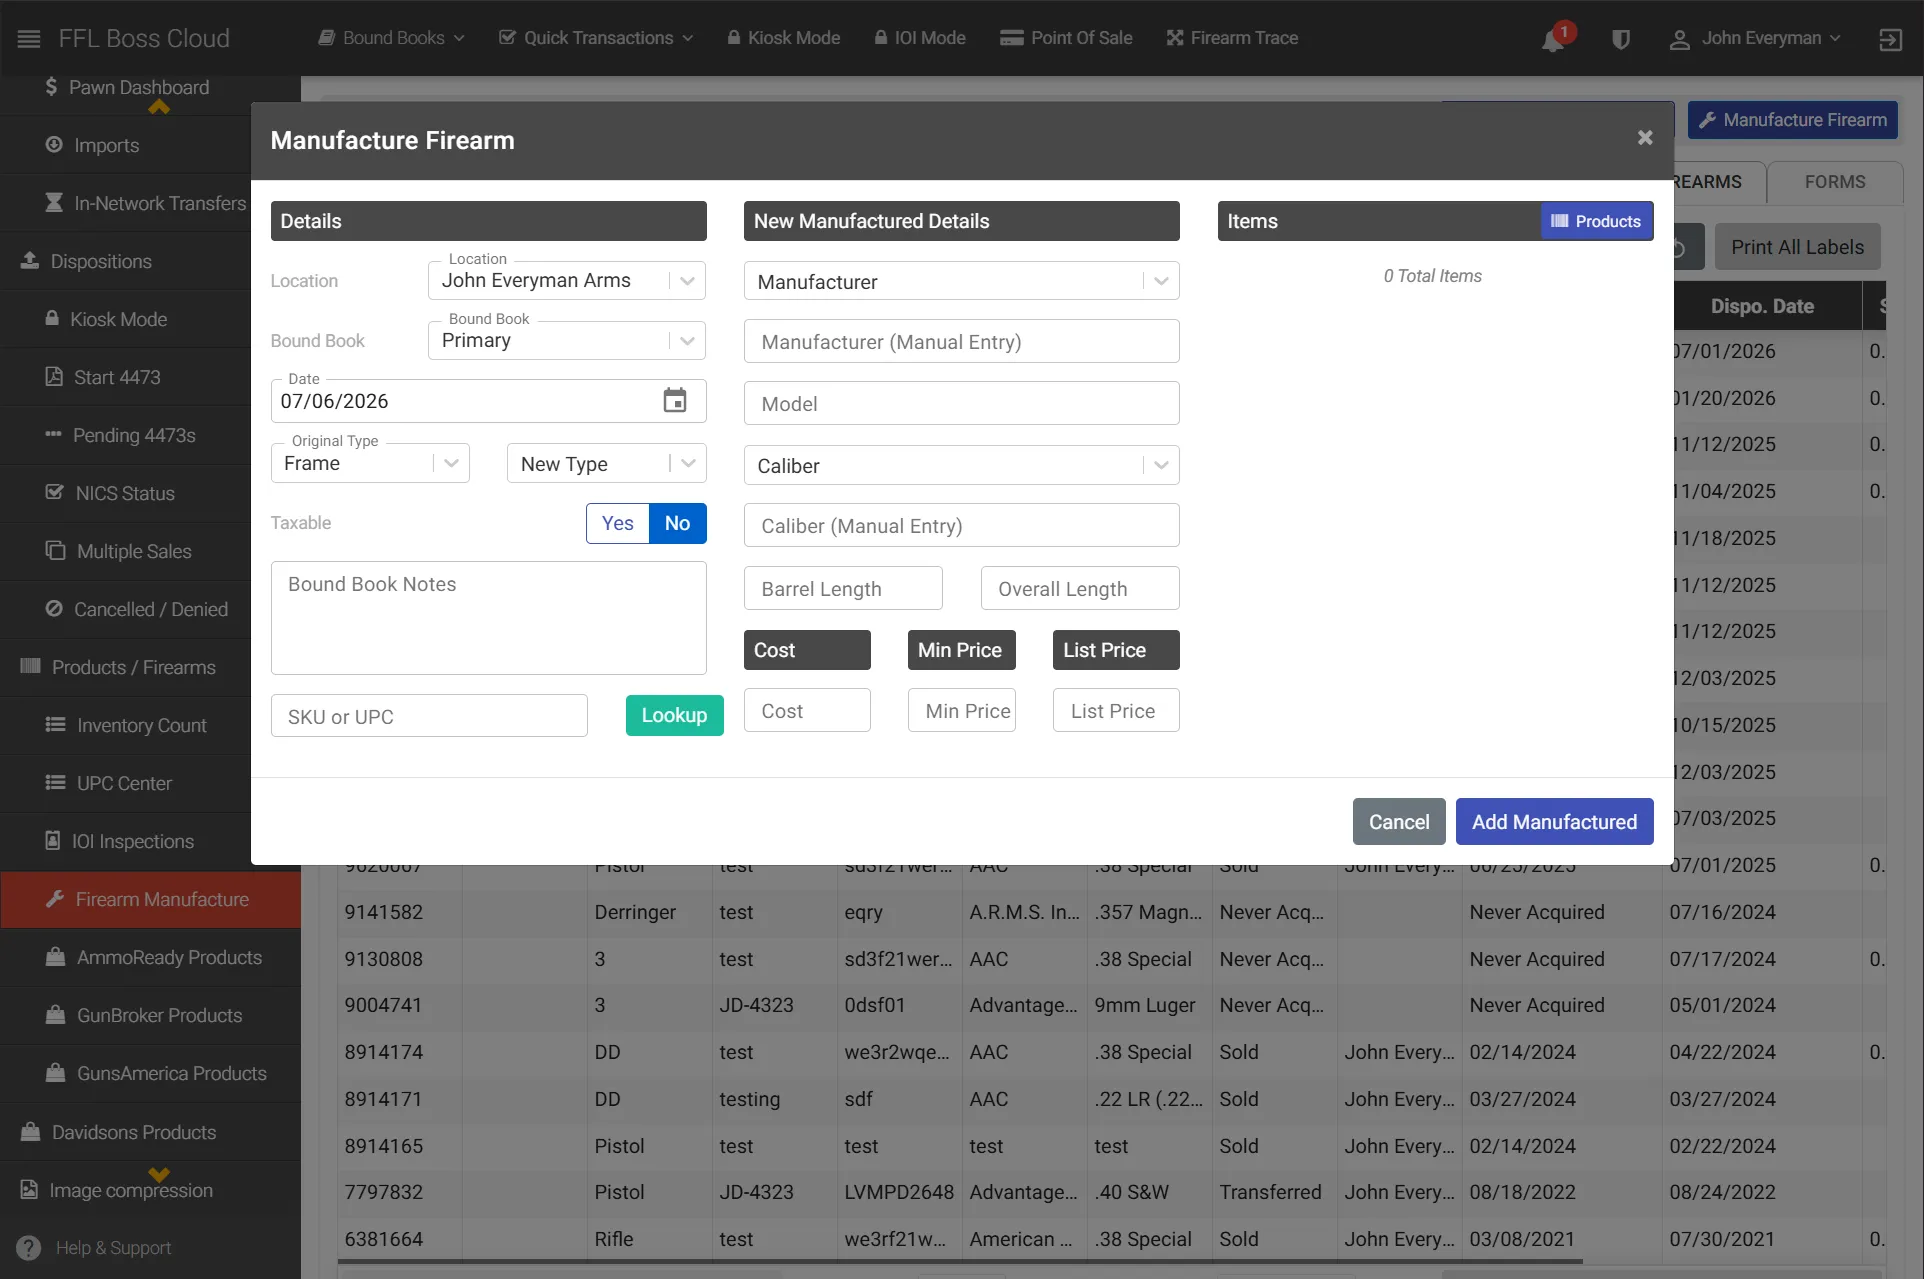This screenshot has width=1924, height=1279.
Task: Click the notification bell icon
Action: click(x=1553, y=40)
